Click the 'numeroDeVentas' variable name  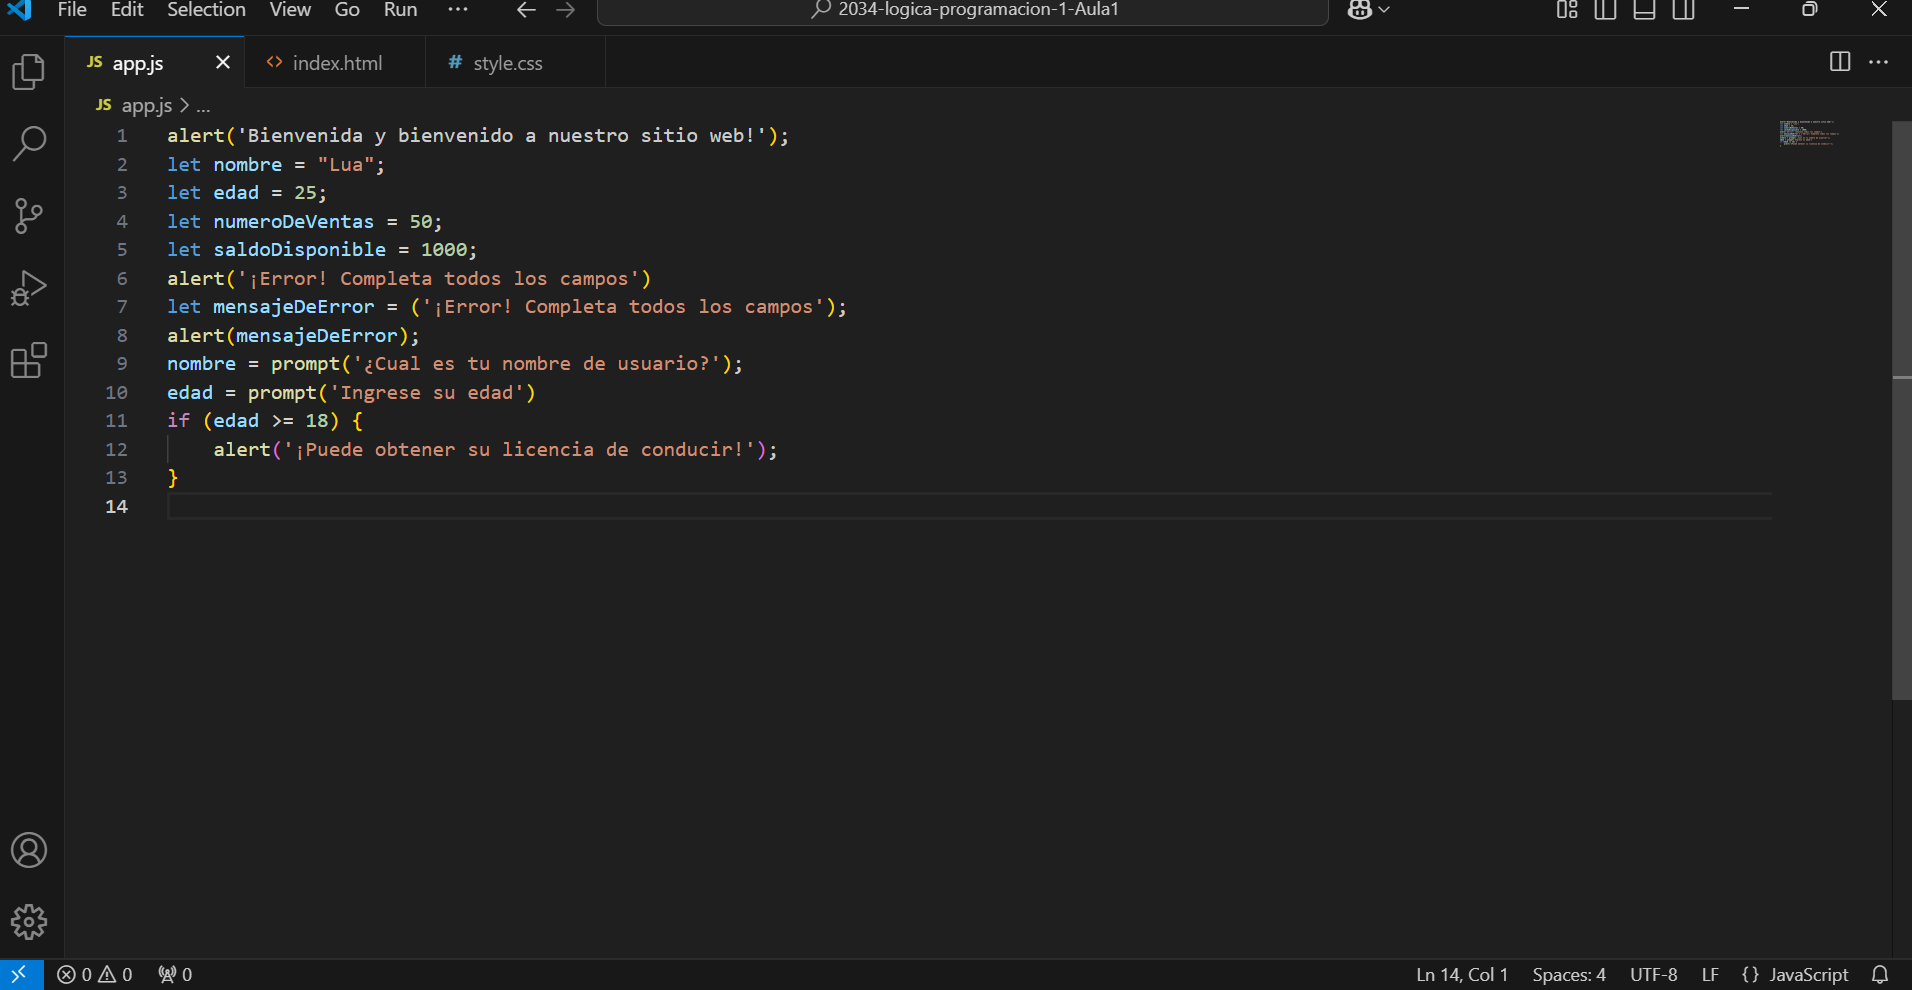point(293,222)
